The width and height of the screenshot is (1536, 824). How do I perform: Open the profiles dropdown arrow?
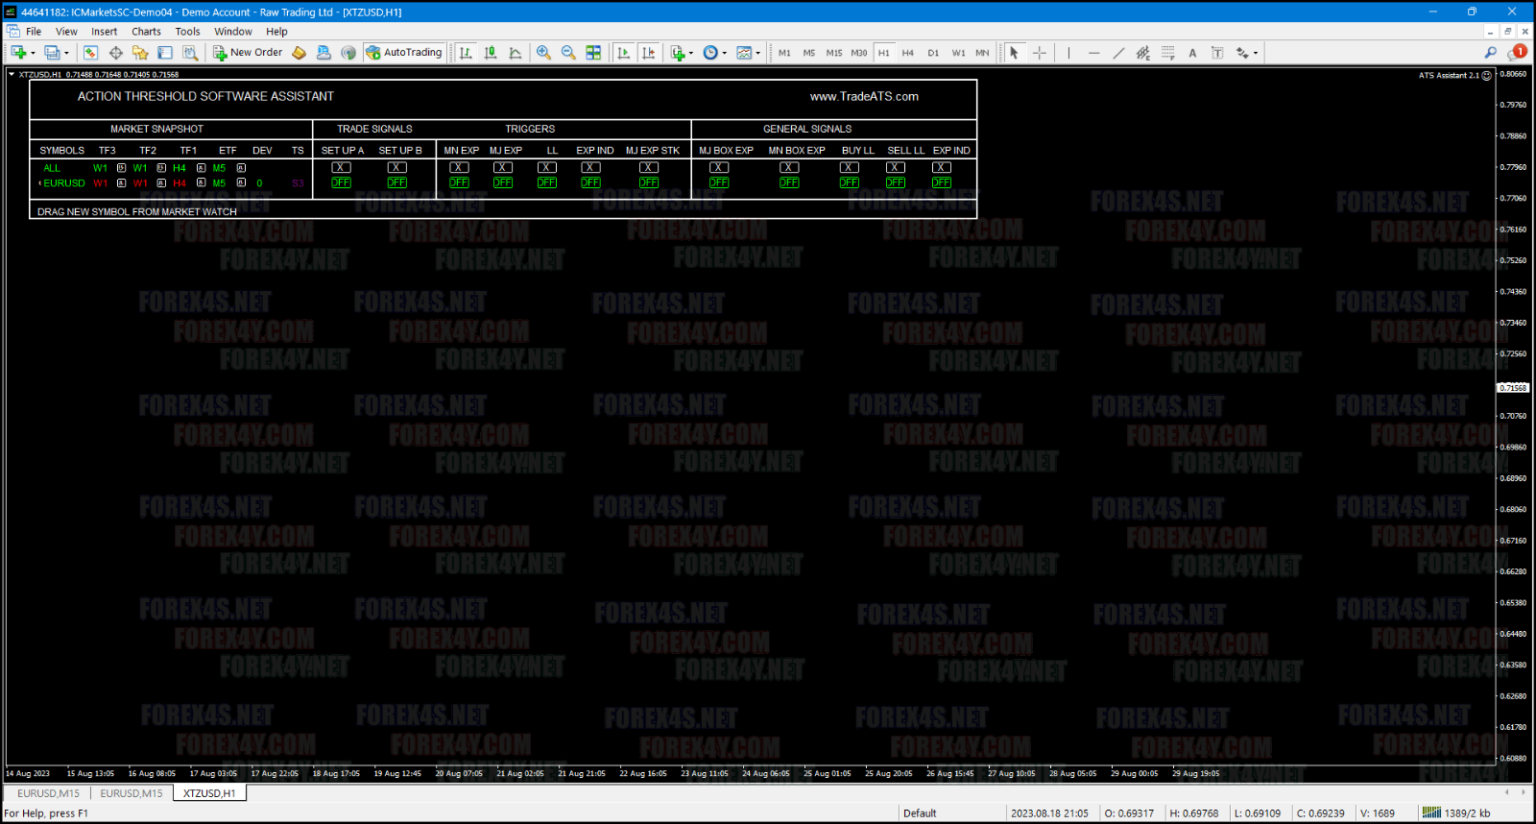(67, 53)
